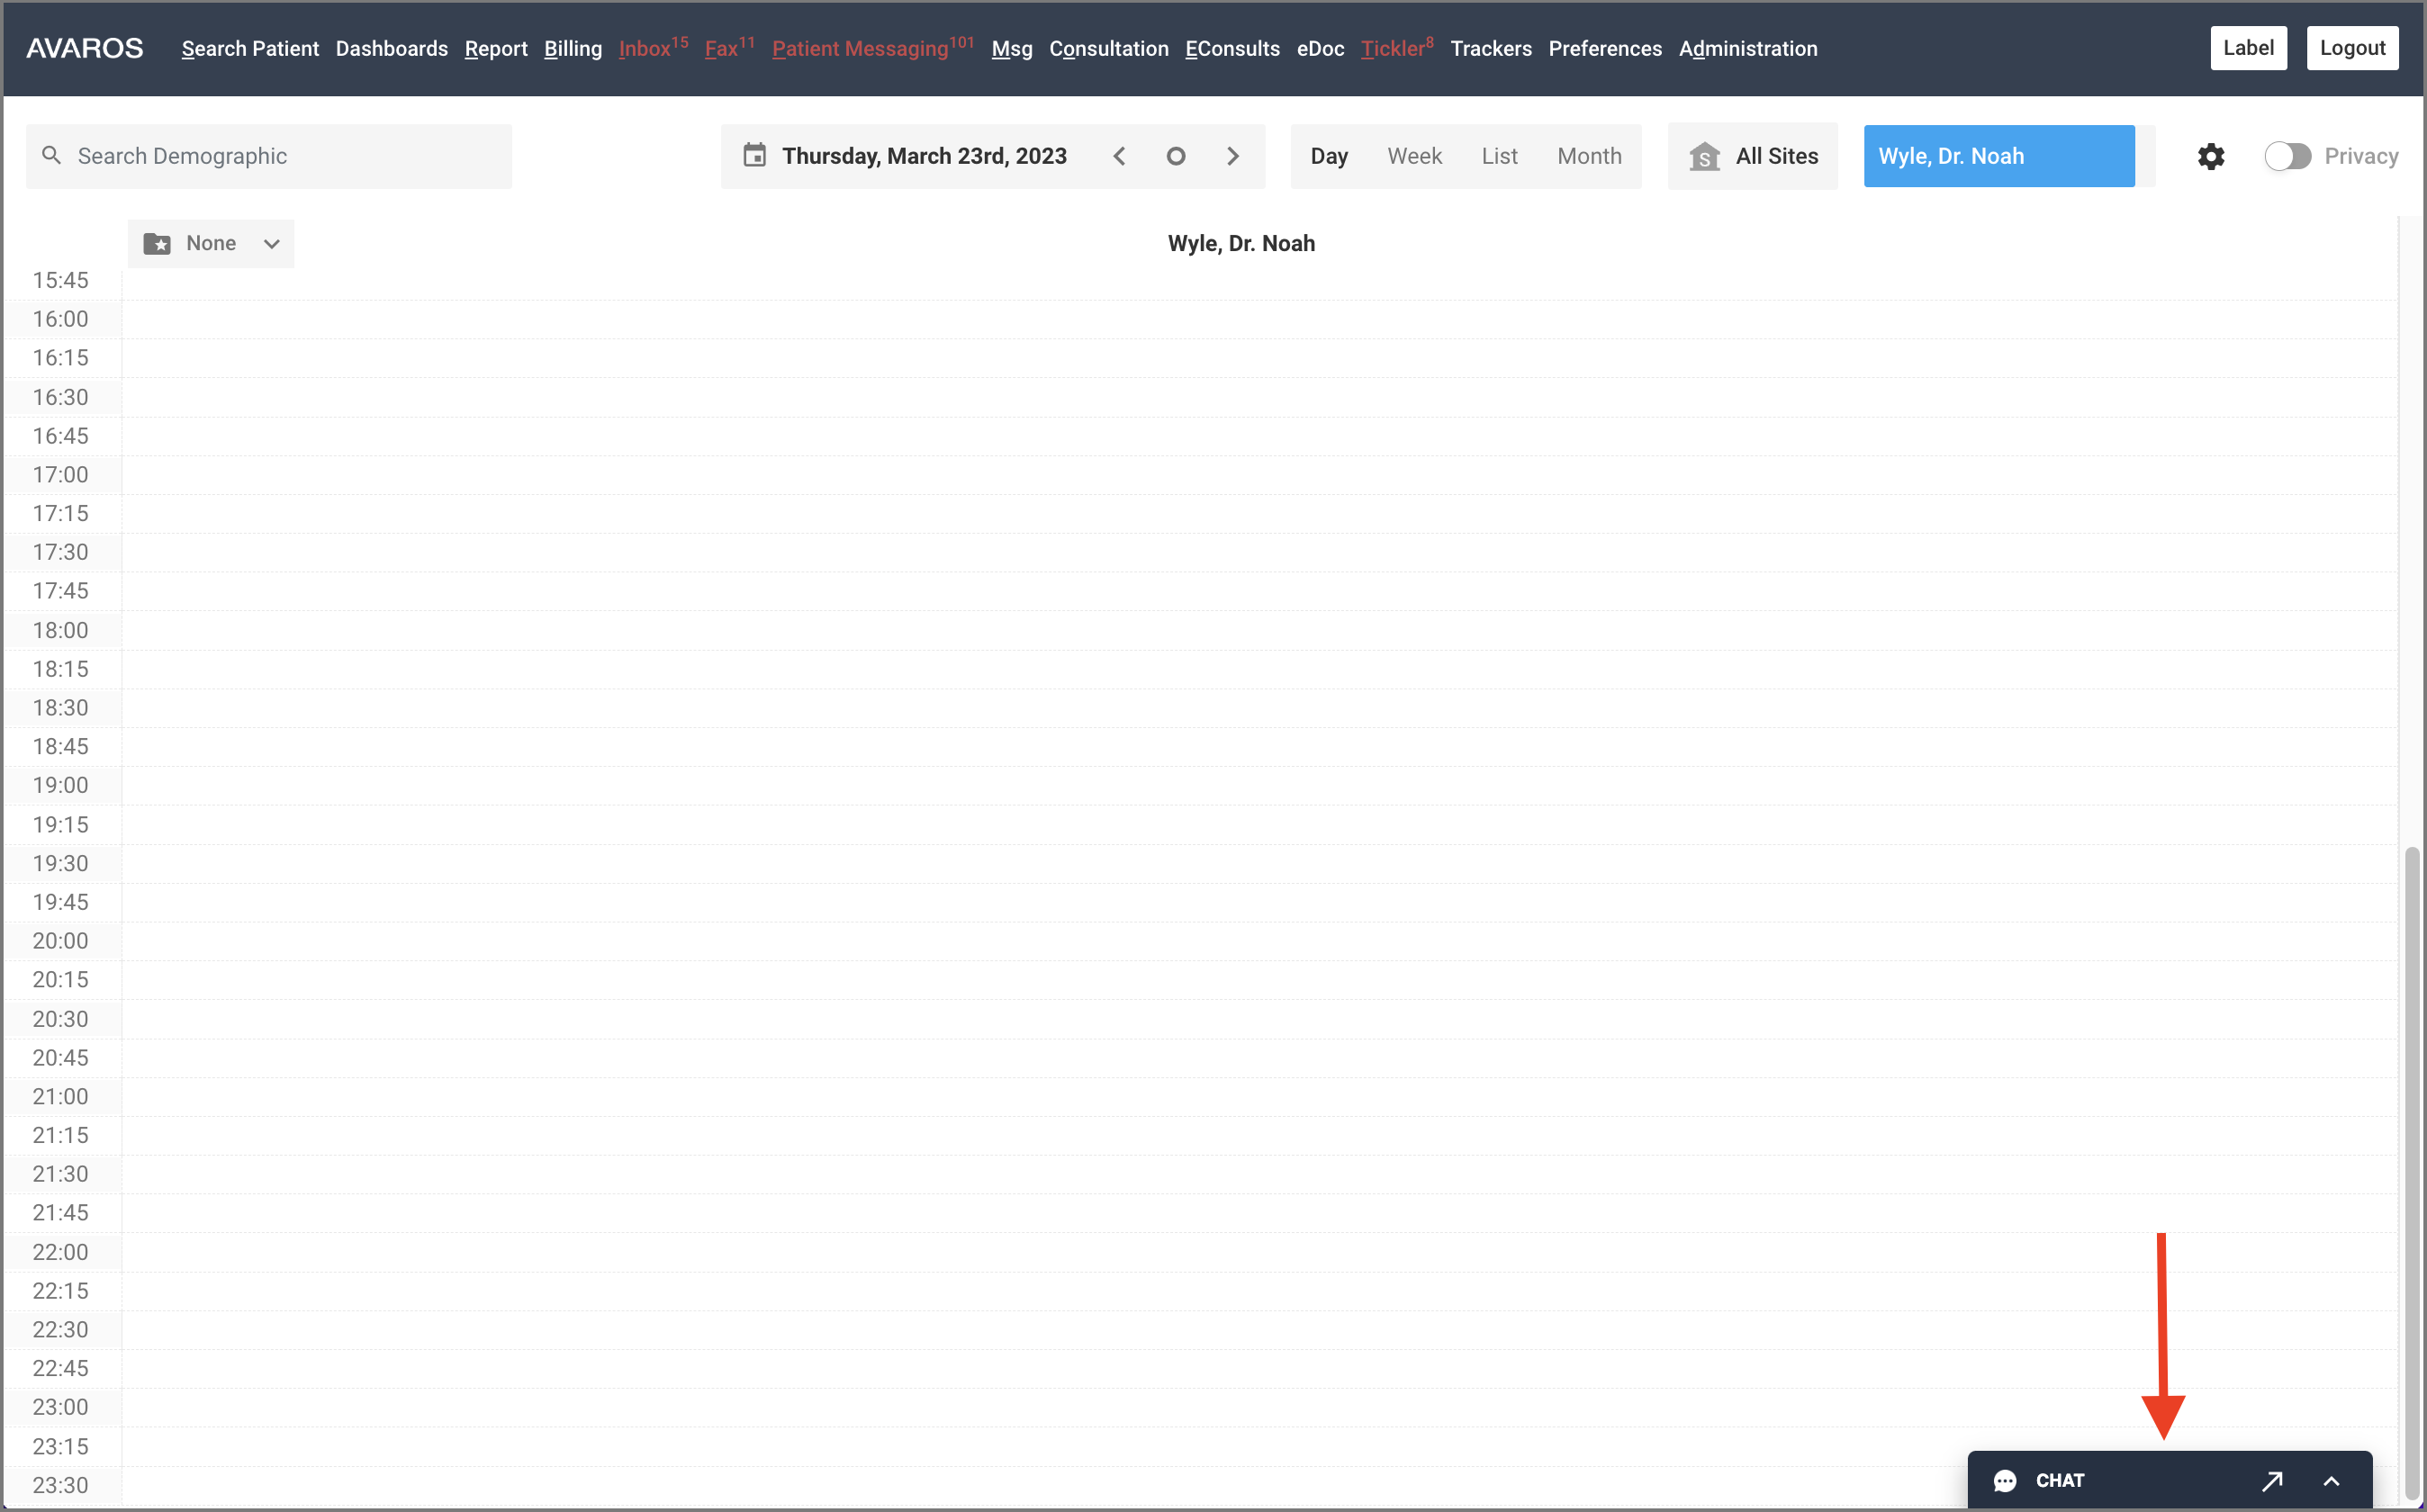This screenshot has height=1512, width=2427.
Task: Switch to Day view
Action: (x=1329, y=156)
